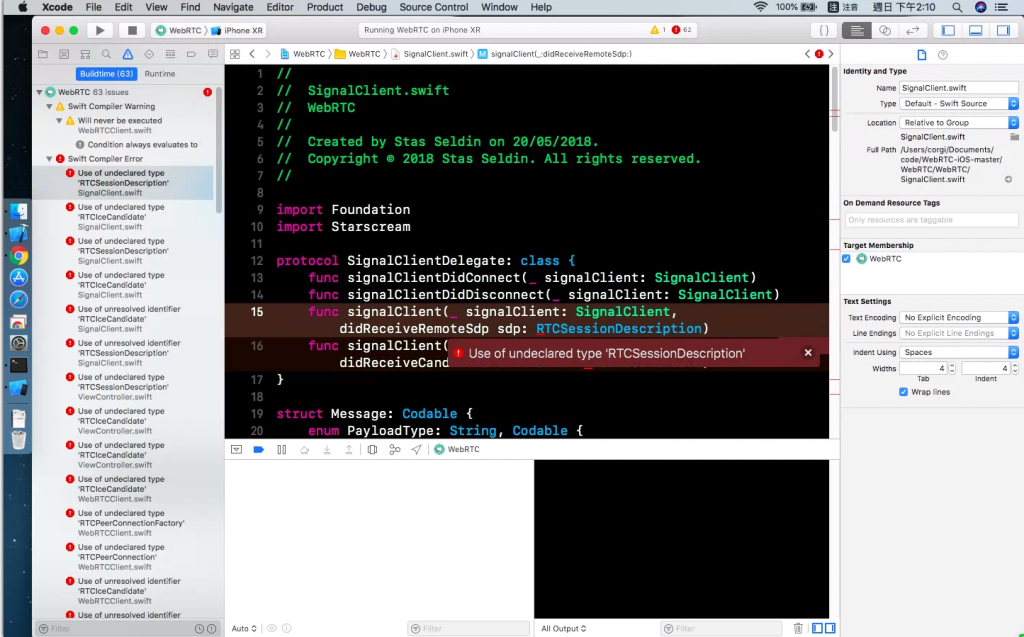Open the Location Relative to Group dropdown
The height and width of the screenshot is (637, 1024).
pos(959,123)
